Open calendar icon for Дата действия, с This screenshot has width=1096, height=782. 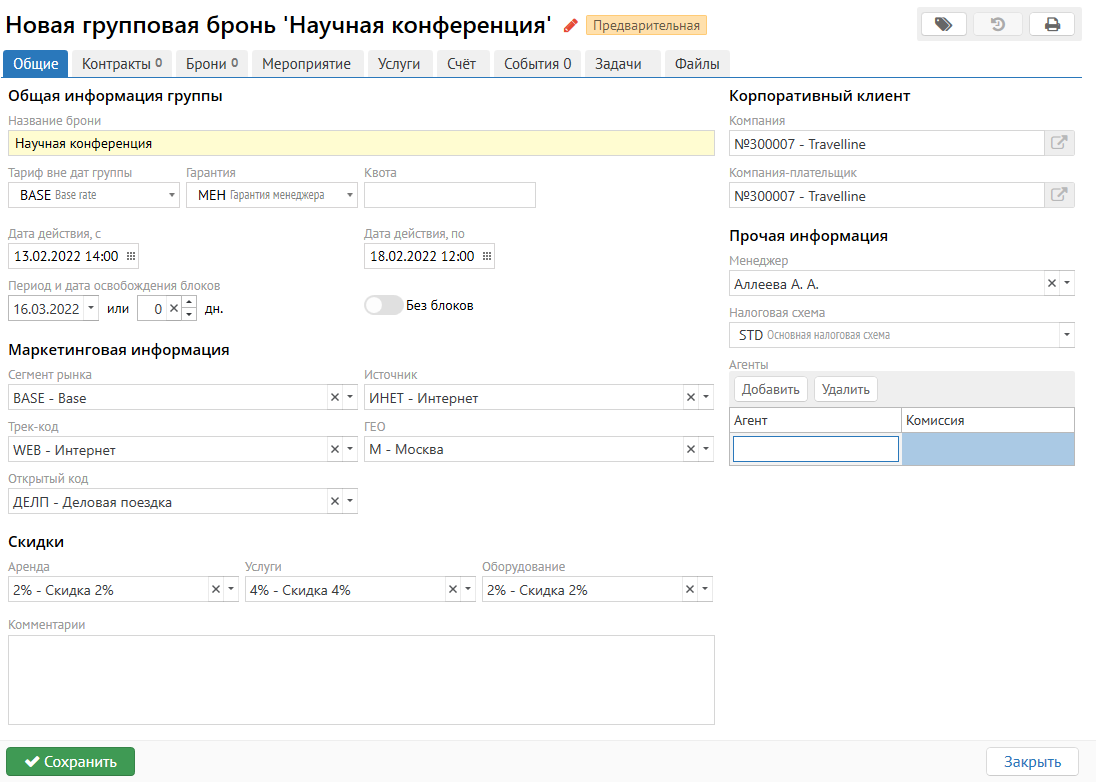point(130,256)
